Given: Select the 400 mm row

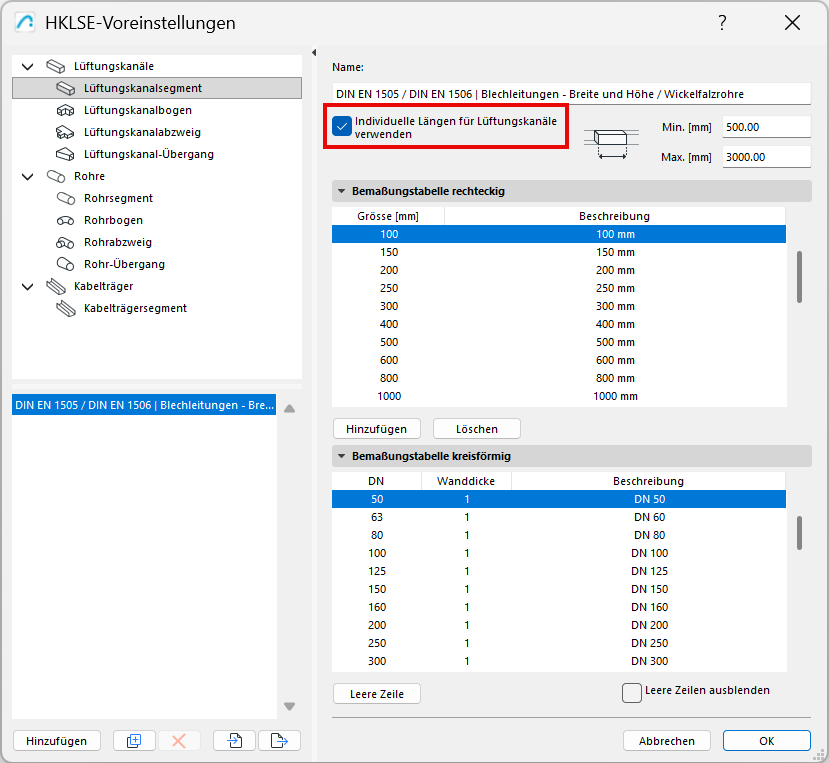Looking at the screenshot, I should click(559, 324).
